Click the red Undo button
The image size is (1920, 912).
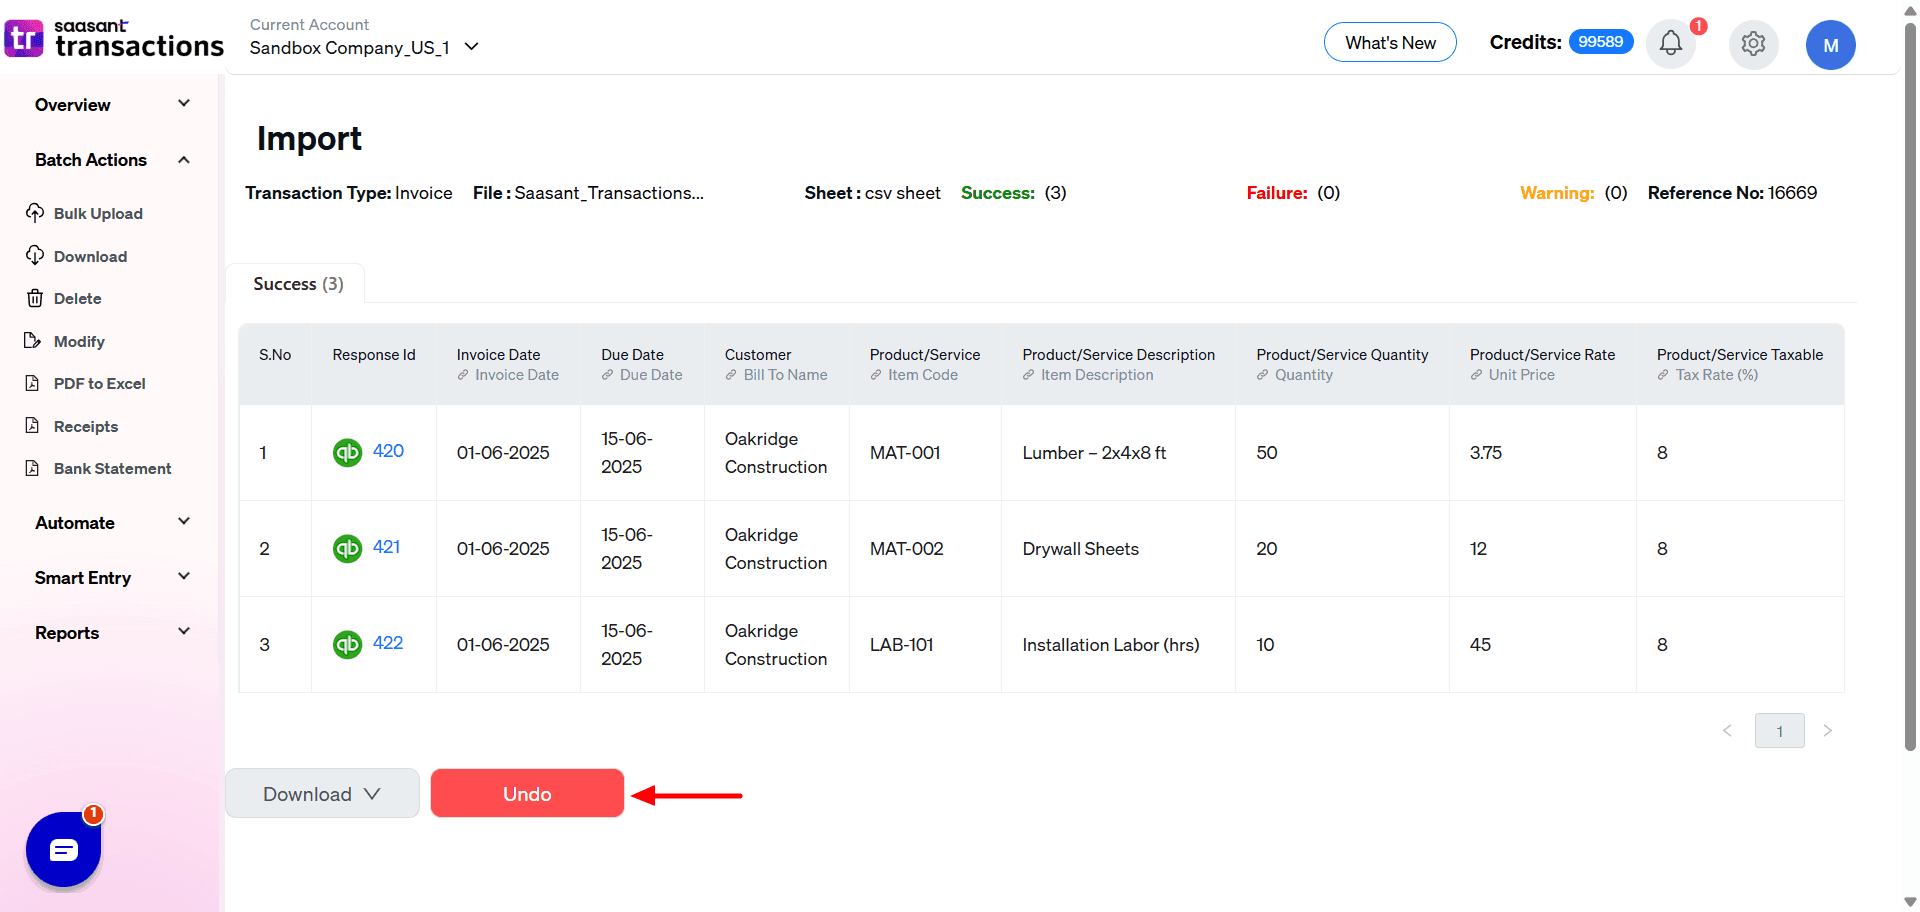point(527,793)
